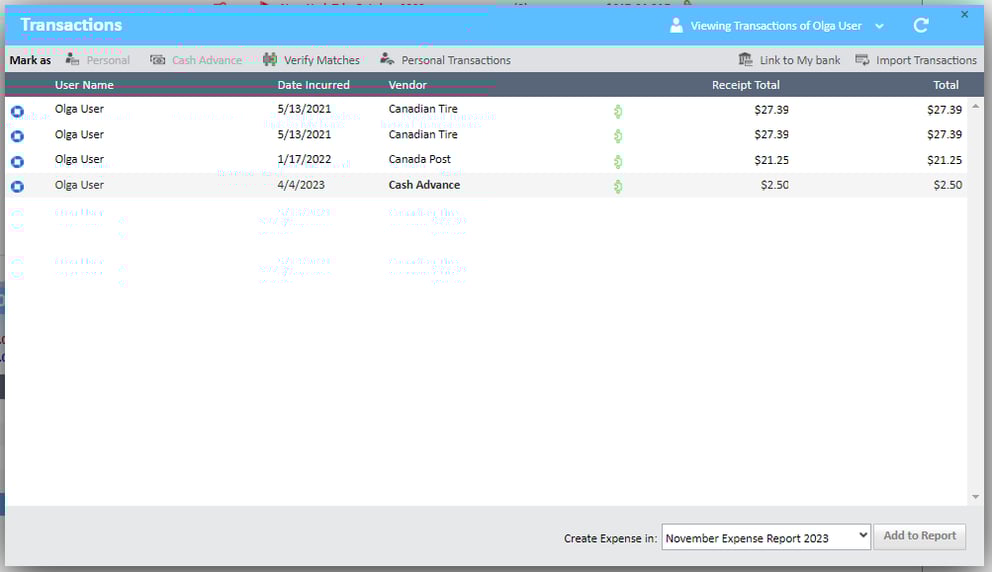
Task: Click the Personal mark-as icon
Action: (x=72, y=59)
